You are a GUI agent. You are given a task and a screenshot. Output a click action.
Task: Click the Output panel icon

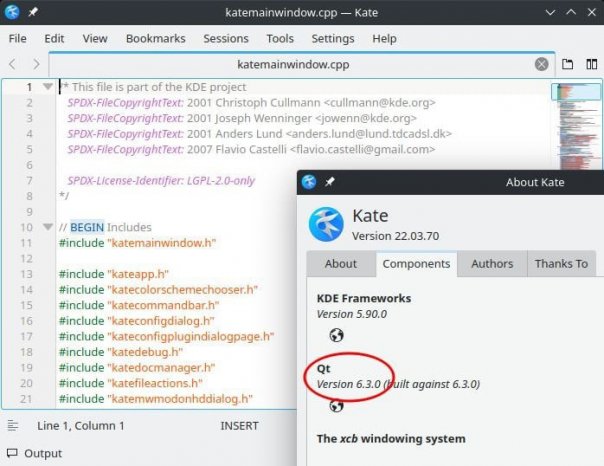pos(12,453)
